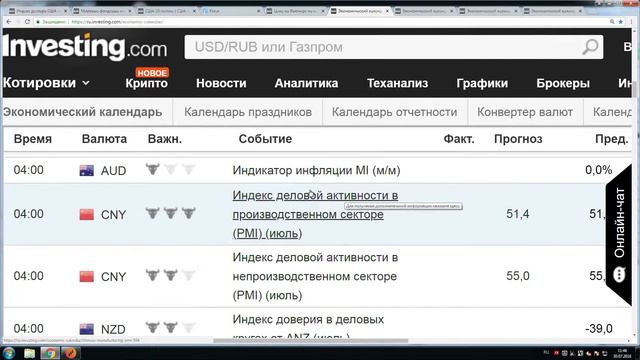Click the three bull icons in manufacturing PMI row

tap(171, 213)
